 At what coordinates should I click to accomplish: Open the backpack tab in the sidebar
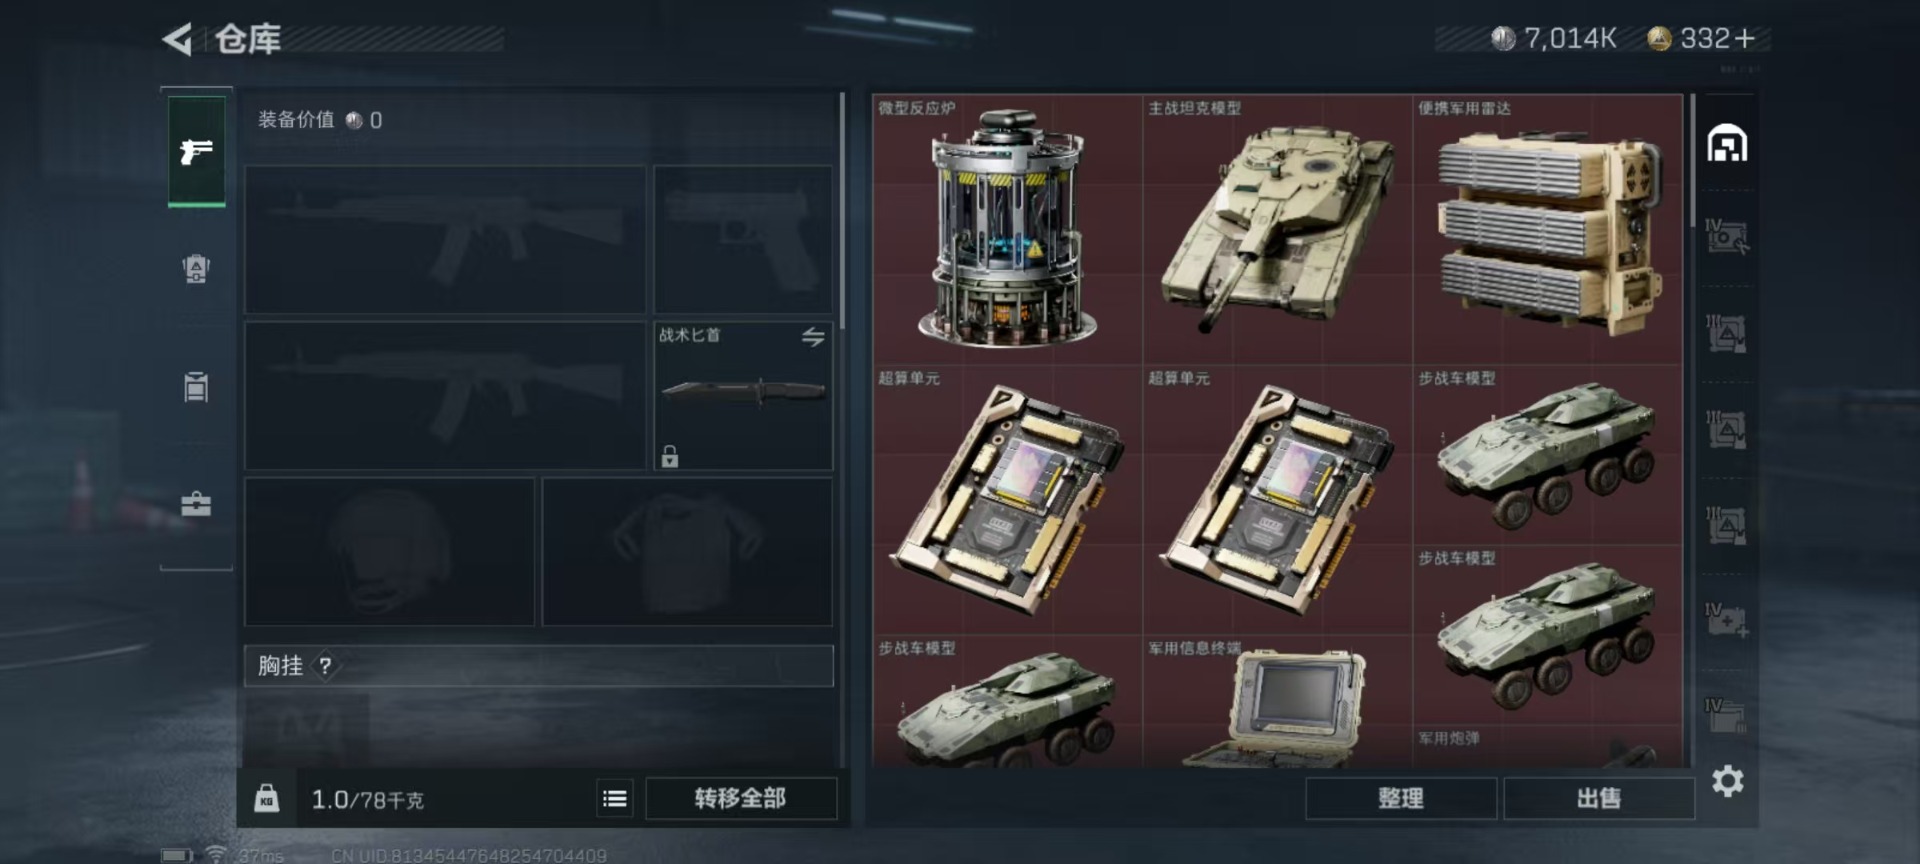pos(196,269)
